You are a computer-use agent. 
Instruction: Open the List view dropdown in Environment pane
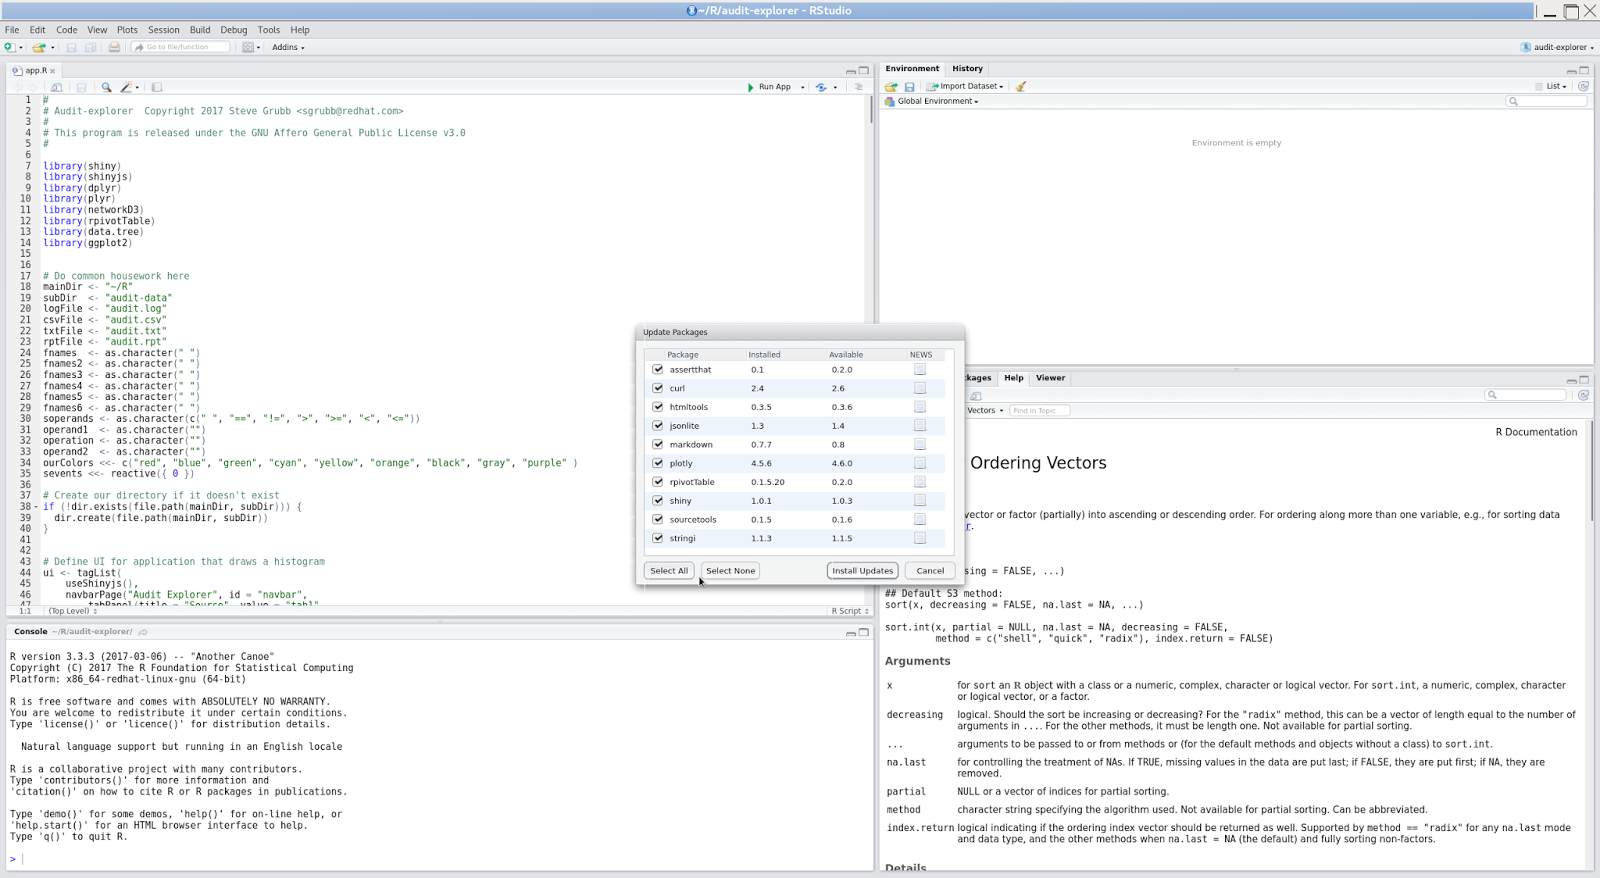pos(1552,87)
